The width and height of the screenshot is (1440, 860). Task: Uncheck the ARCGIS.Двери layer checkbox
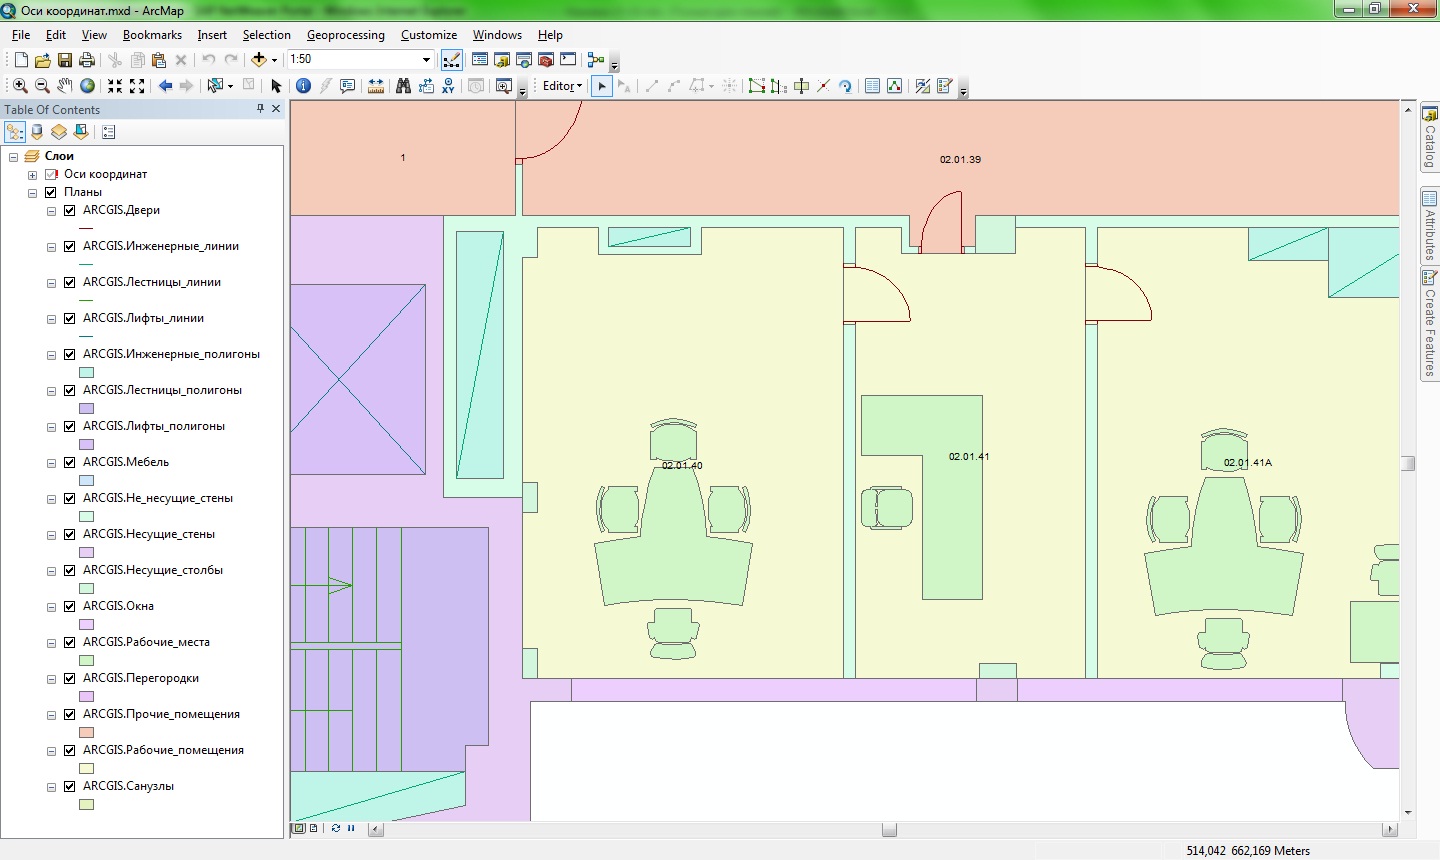tap(70, 210)
